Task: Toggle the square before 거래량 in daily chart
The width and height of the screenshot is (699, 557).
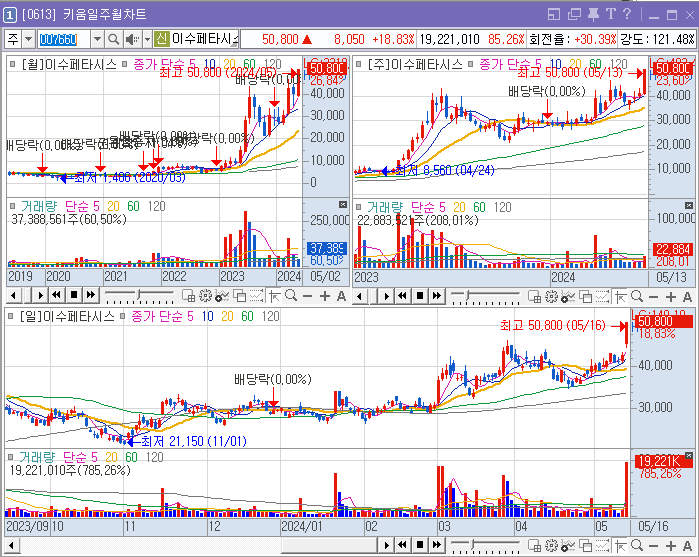Action: pos(11,456)
